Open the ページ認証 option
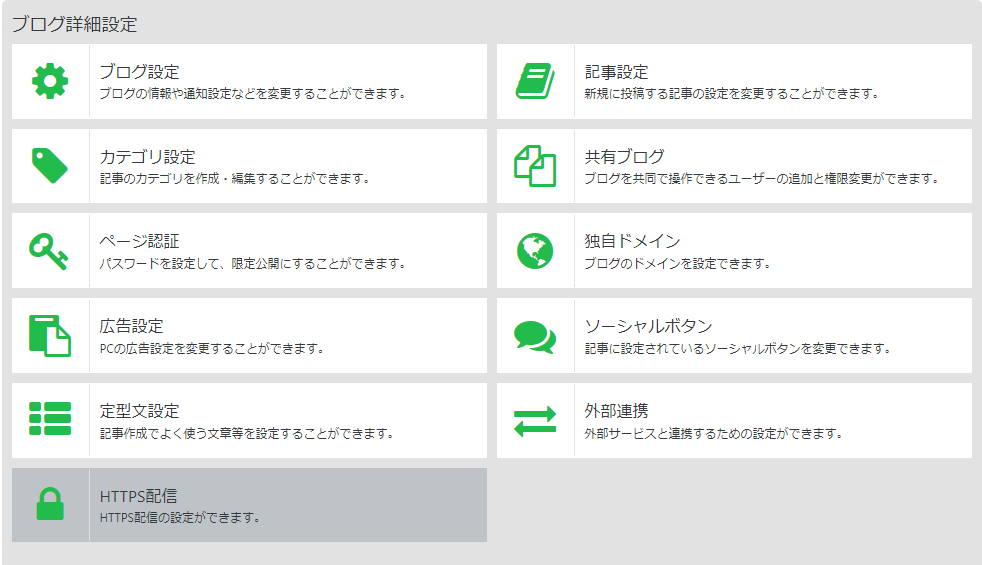Screen dimensions: 982x565 click(140, 242)
